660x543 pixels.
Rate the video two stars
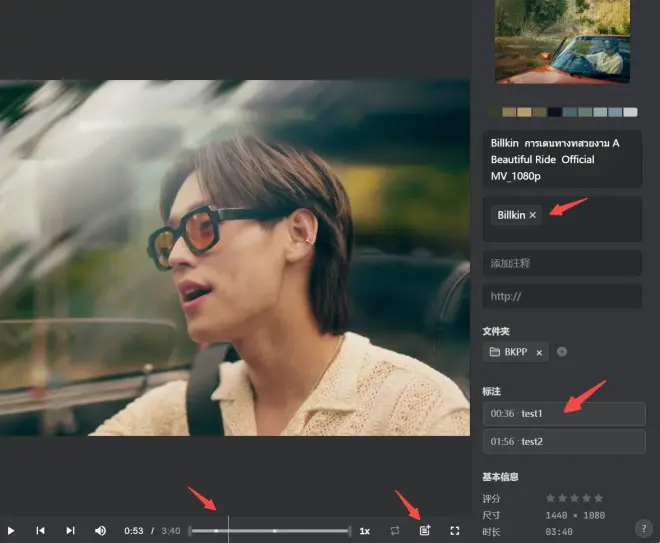point(562,498)
